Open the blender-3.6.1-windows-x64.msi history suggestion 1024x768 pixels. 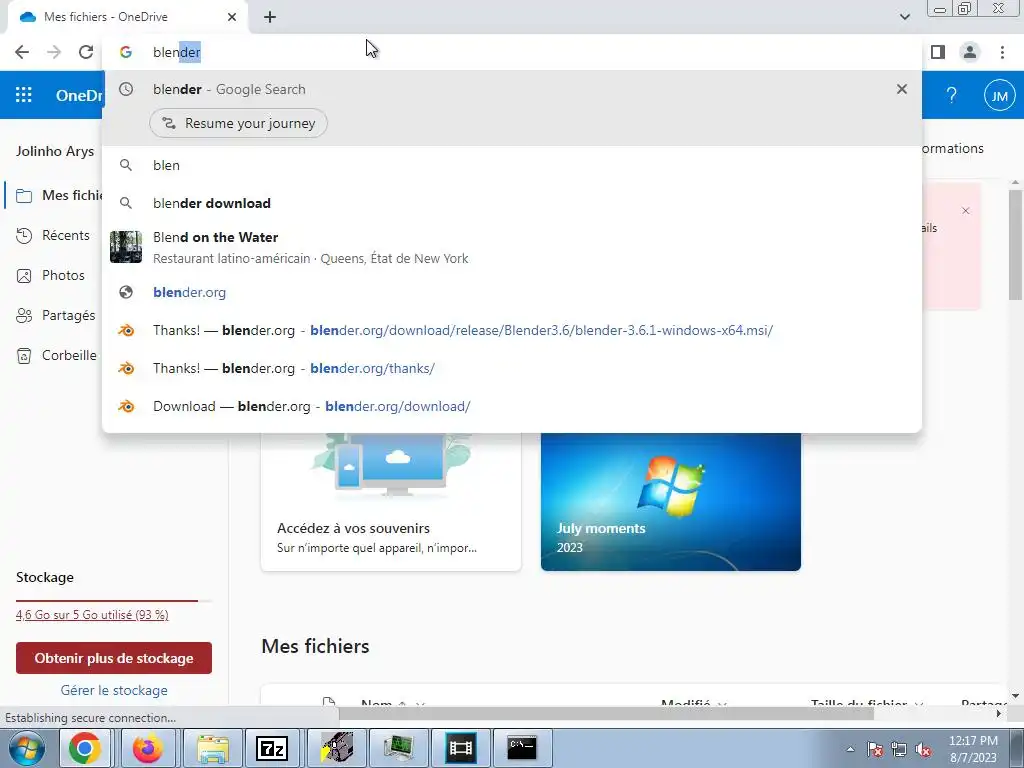click(512, 330)
